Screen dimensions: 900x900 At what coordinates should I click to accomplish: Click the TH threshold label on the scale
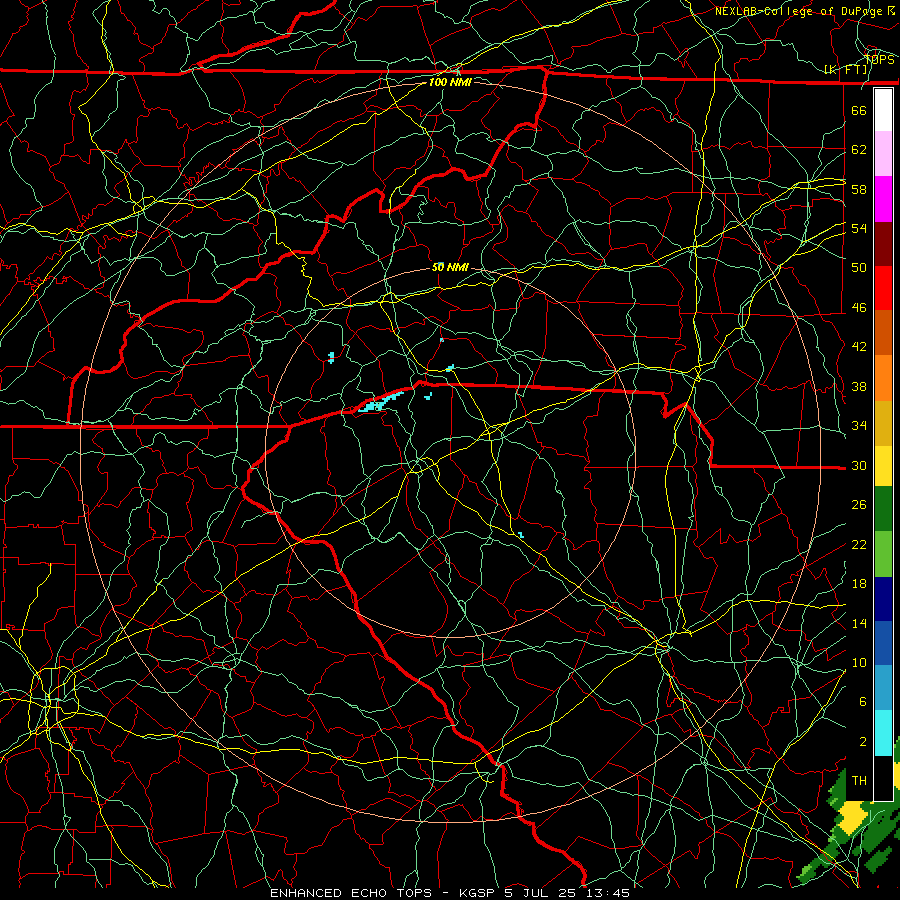[859, 781]
